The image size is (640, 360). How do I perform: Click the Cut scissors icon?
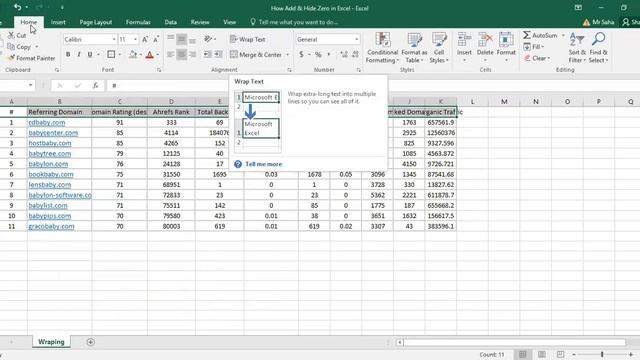point(11,36)
